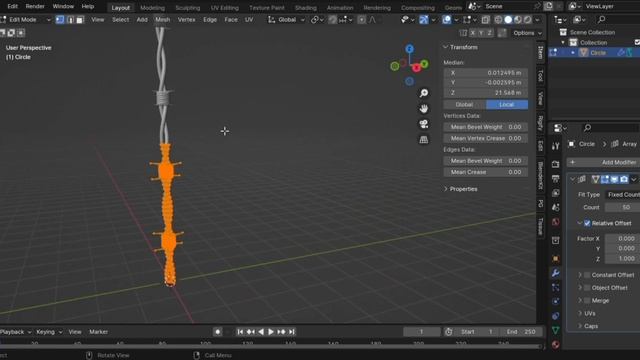The image size is (640, 360).
Task: Open viewport shading options dropdown arrow
Action: coord(537,20)
